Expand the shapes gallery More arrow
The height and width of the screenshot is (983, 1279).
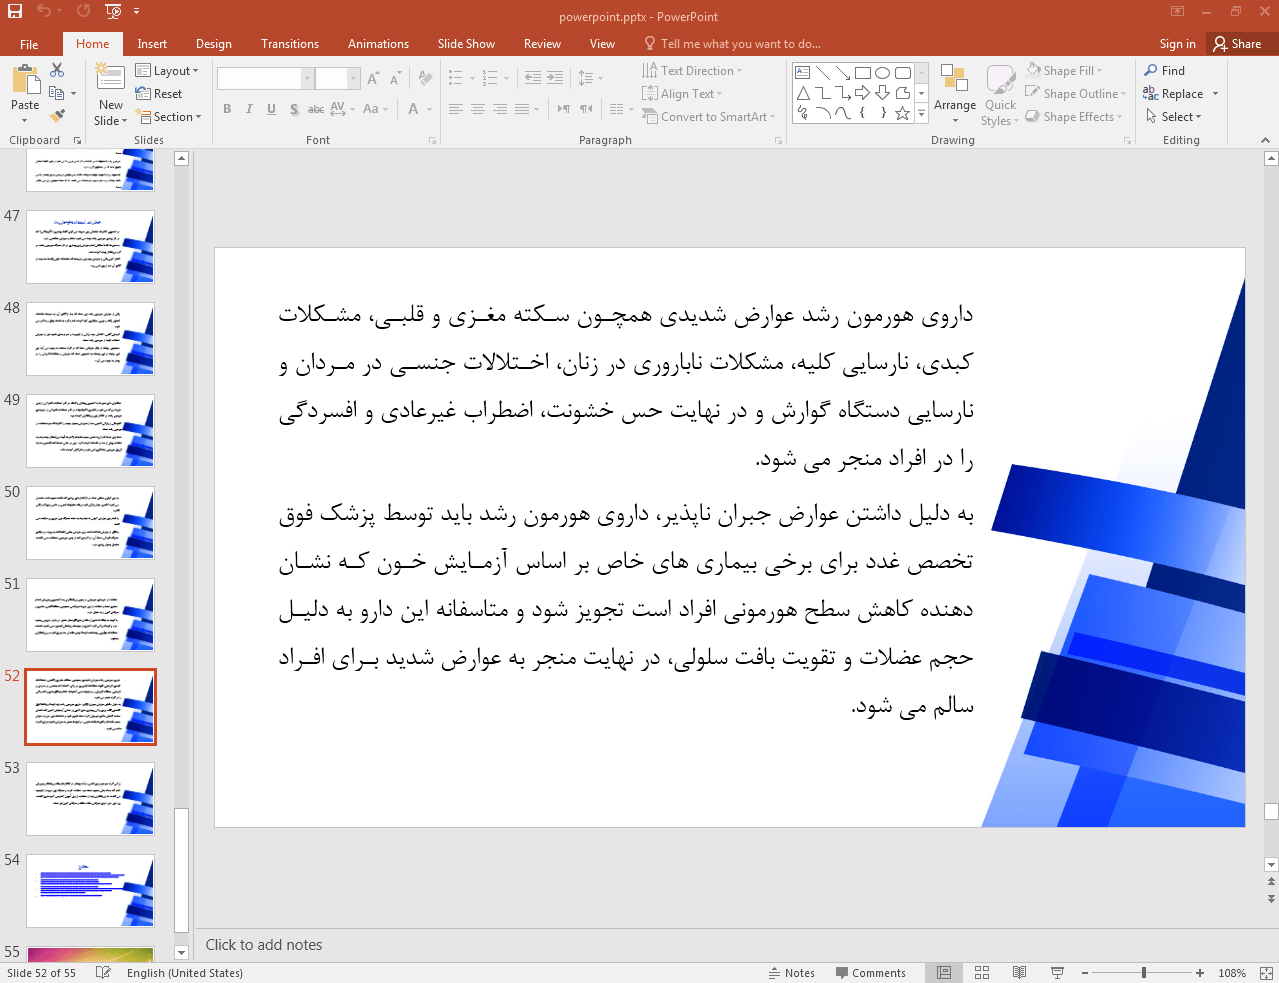click(x=922, y=114)
